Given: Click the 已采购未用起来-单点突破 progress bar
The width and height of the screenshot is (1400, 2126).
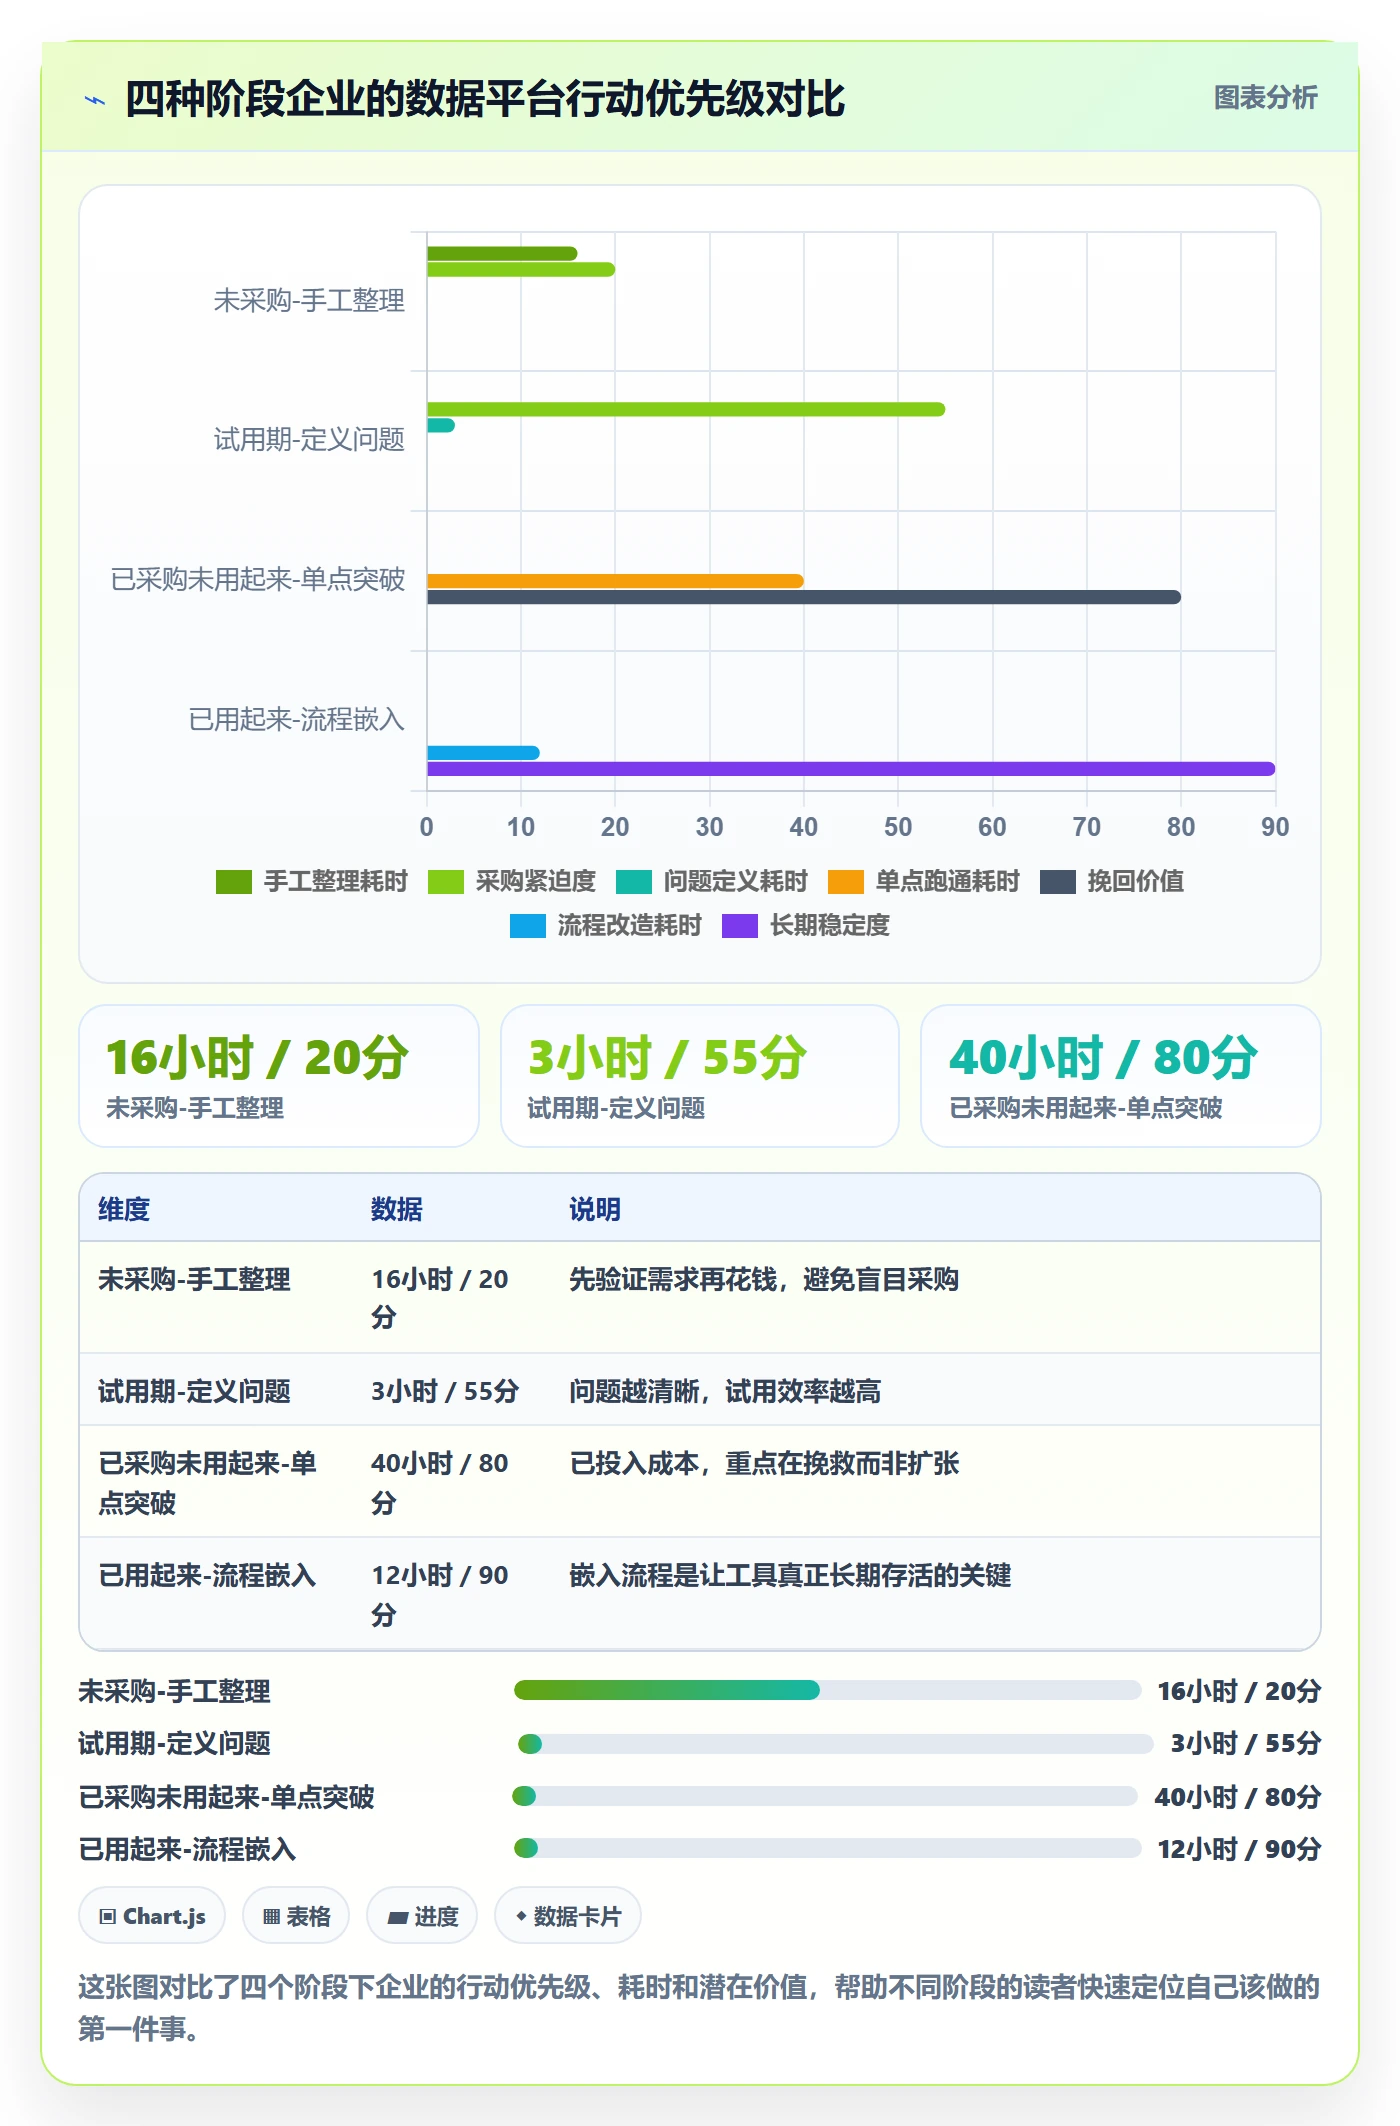Looking at the screenshot, I should [x=825, y=1796].
